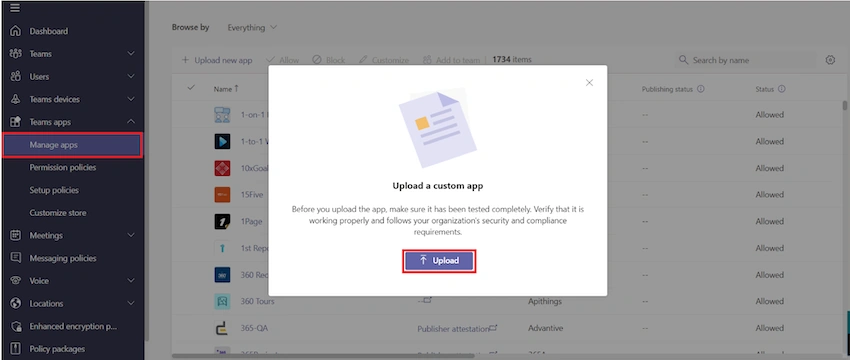Click Upload new app in toolbar

pyautogui.click(x=217, y=60)
